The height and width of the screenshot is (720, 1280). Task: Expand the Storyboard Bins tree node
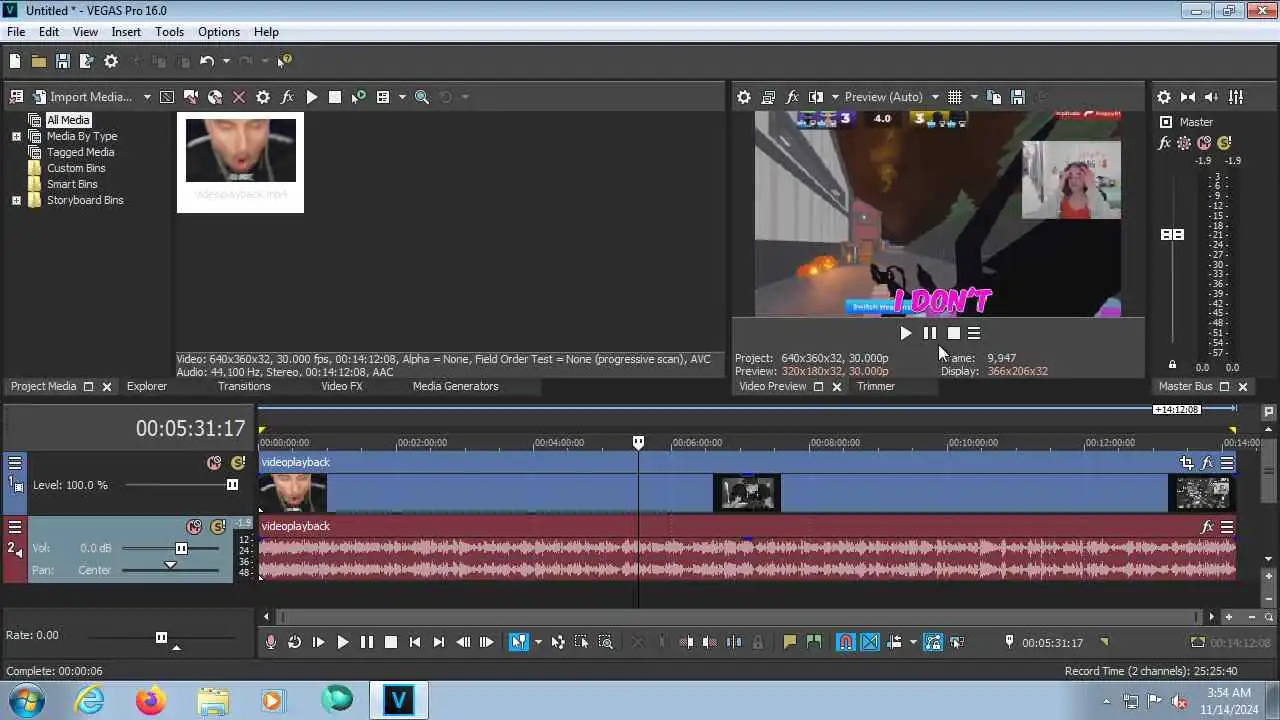coord(16,200)
